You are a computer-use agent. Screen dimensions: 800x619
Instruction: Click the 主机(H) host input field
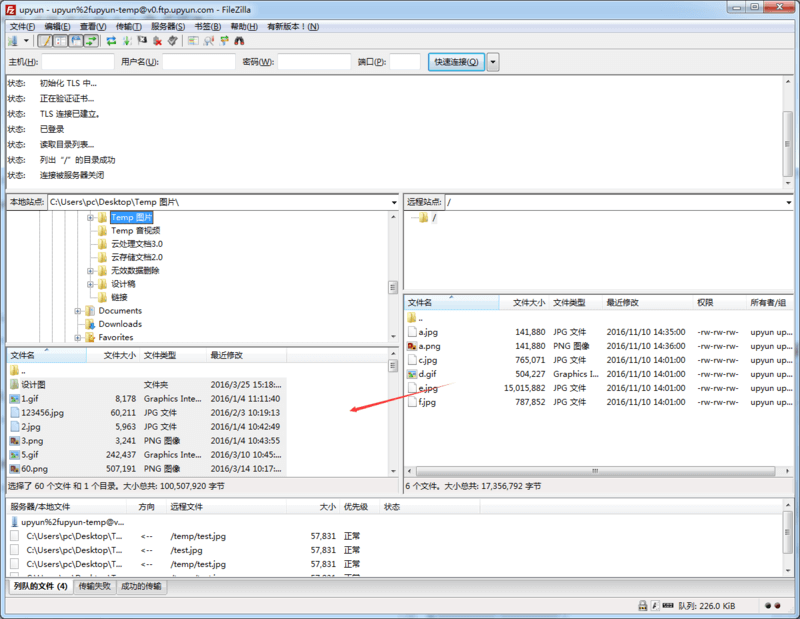[78, 62]
